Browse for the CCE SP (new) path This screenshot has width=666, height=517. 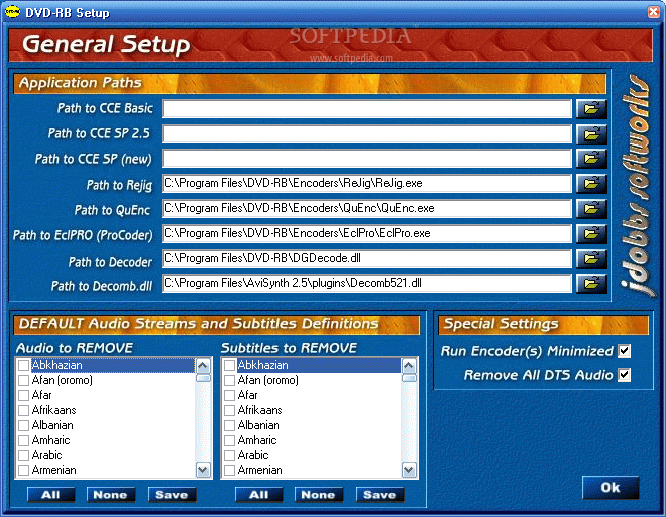[x=591, y=159]
